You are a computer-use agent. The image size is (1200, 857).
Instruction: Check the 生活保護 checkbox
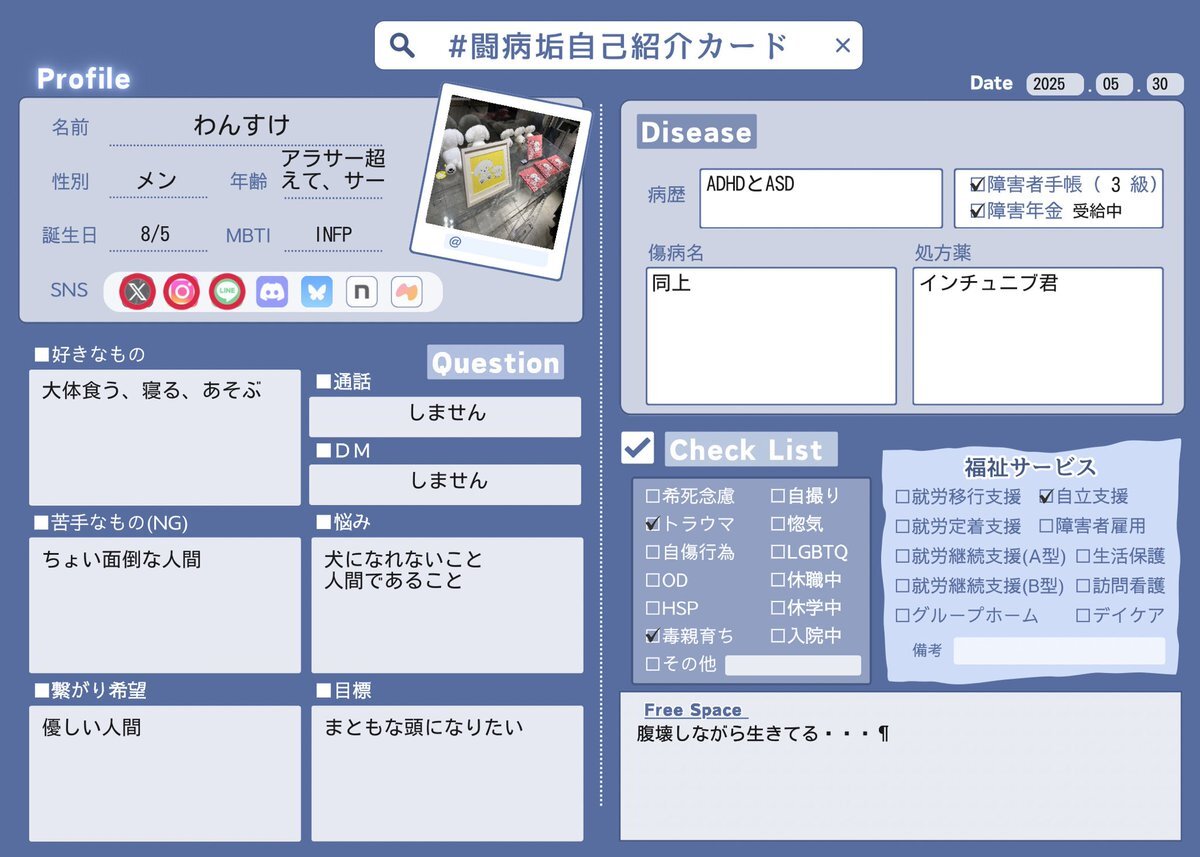pyautogui.click(x=1083, y=557)
